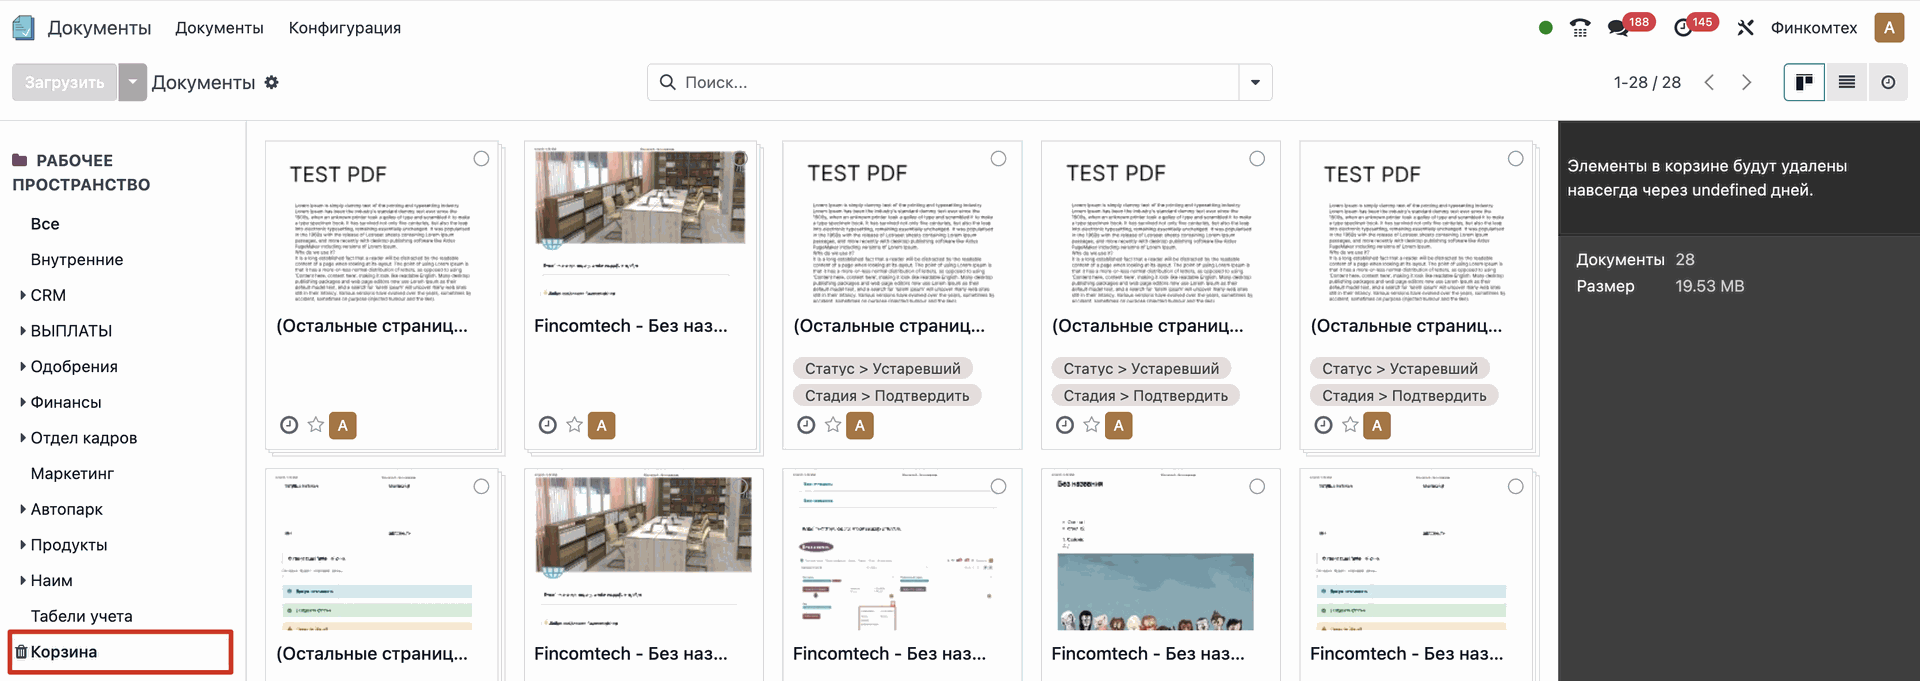The width and height of the screenshot is (1920, 681).
Task: Switch to kanban view
Action: tap(1804, 82)
